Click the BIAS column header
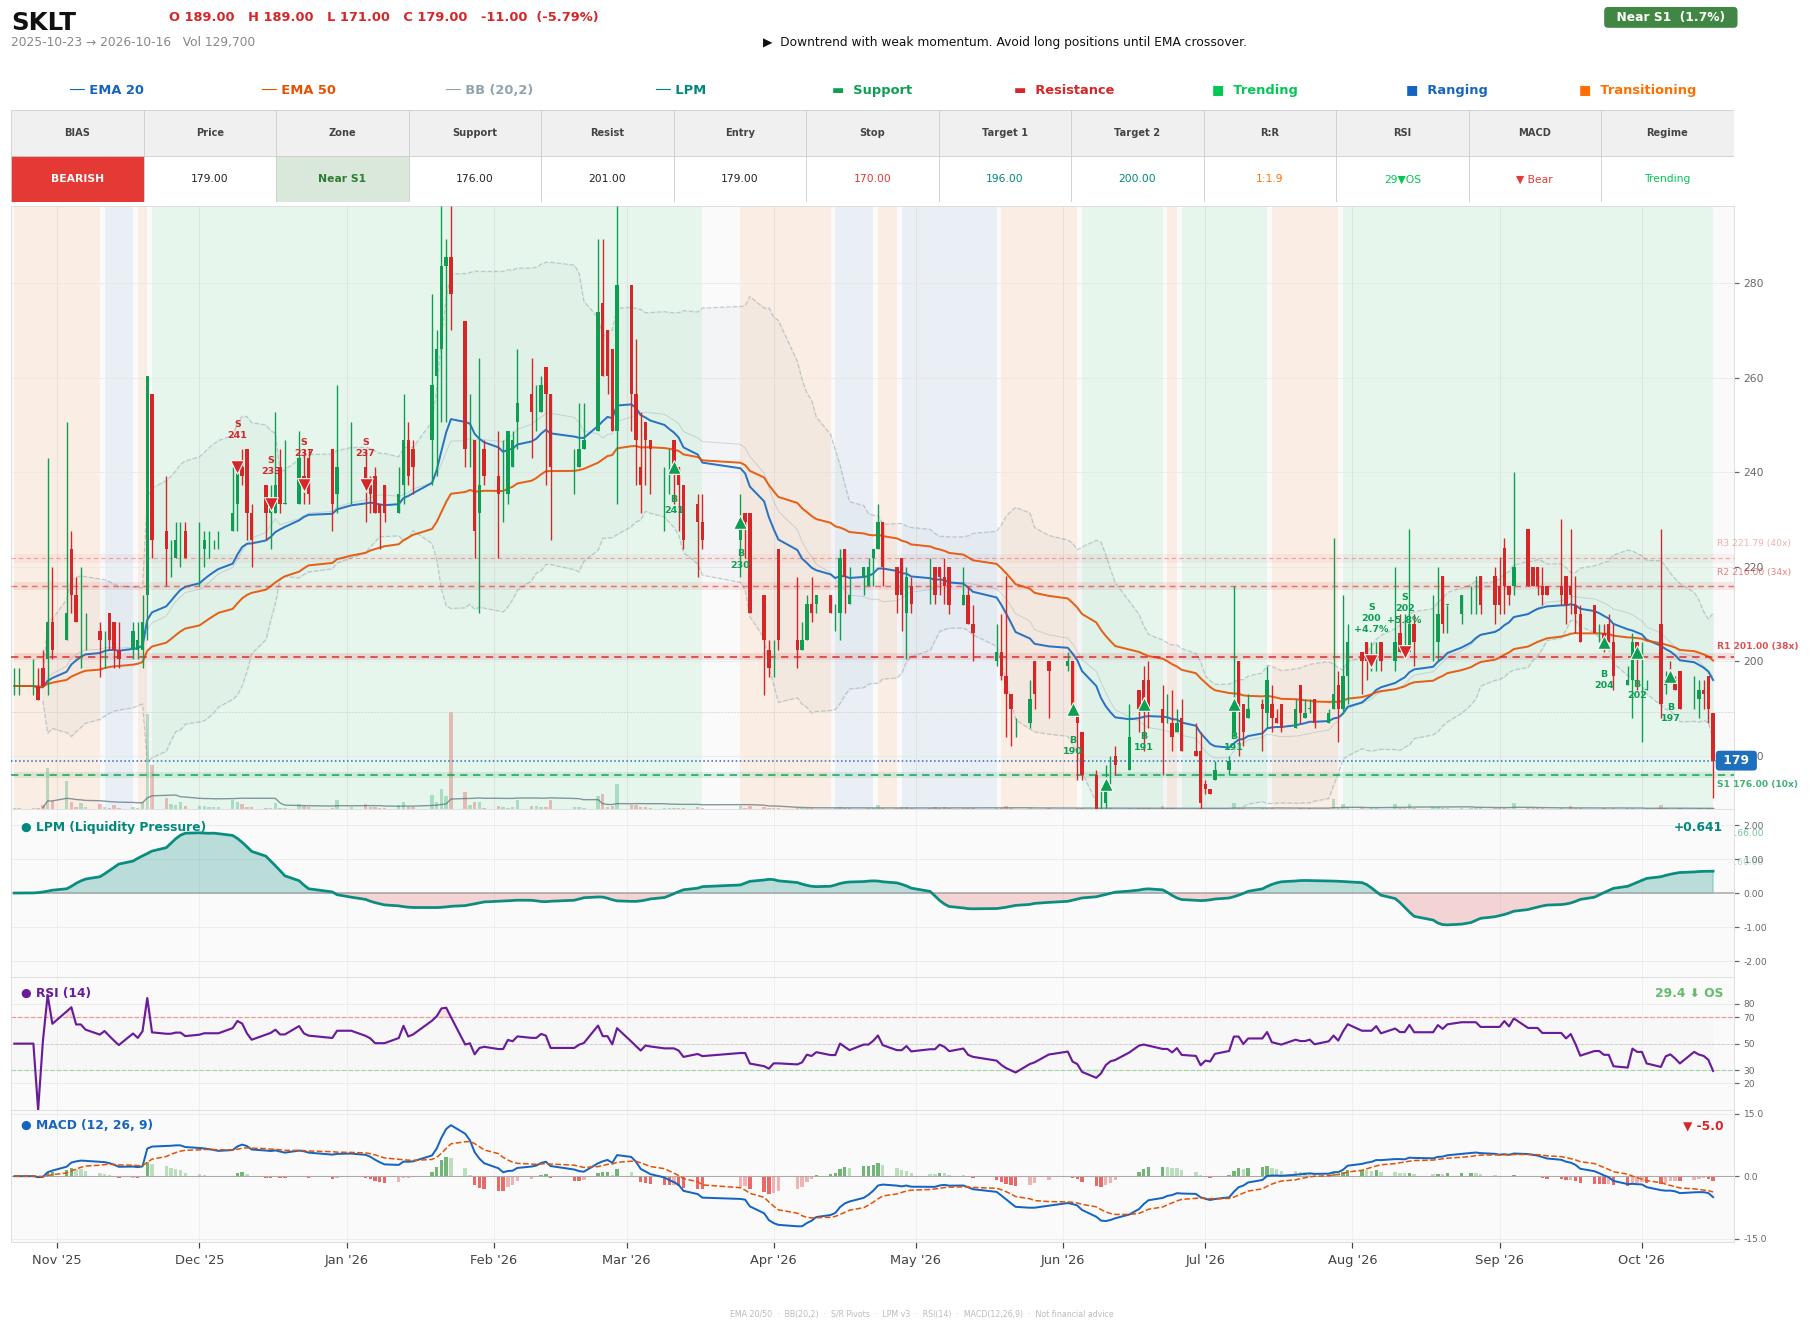This screenshot has width=1809, height=1330. (x=77, y=133)
